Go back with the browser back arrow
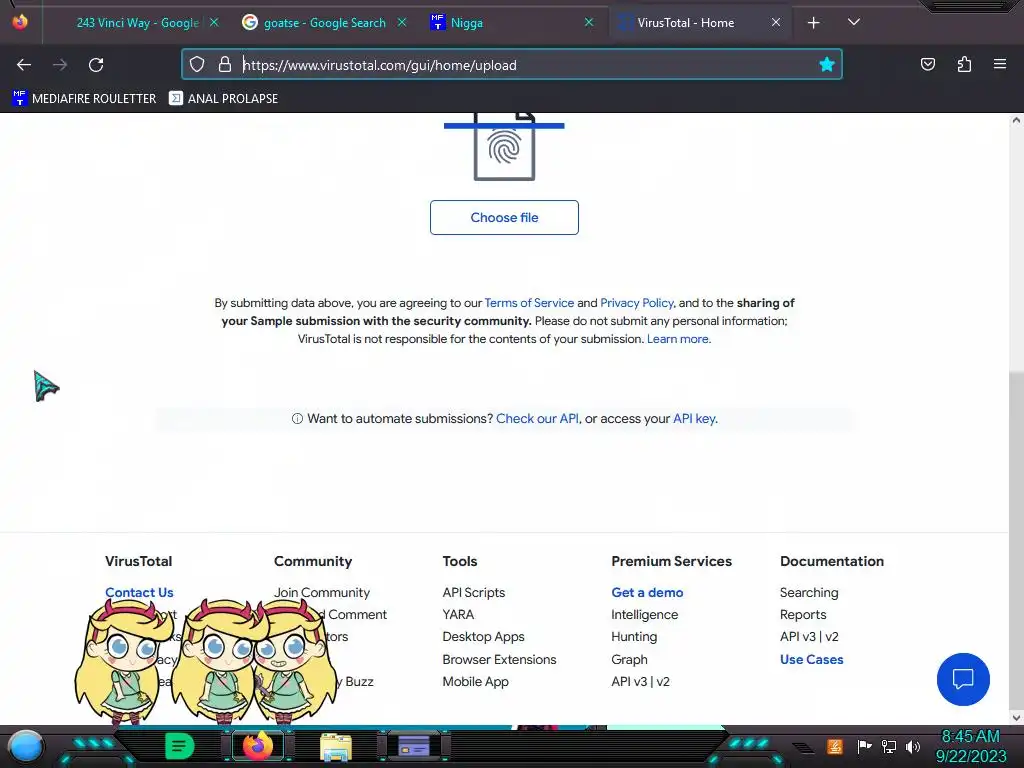 24,65
